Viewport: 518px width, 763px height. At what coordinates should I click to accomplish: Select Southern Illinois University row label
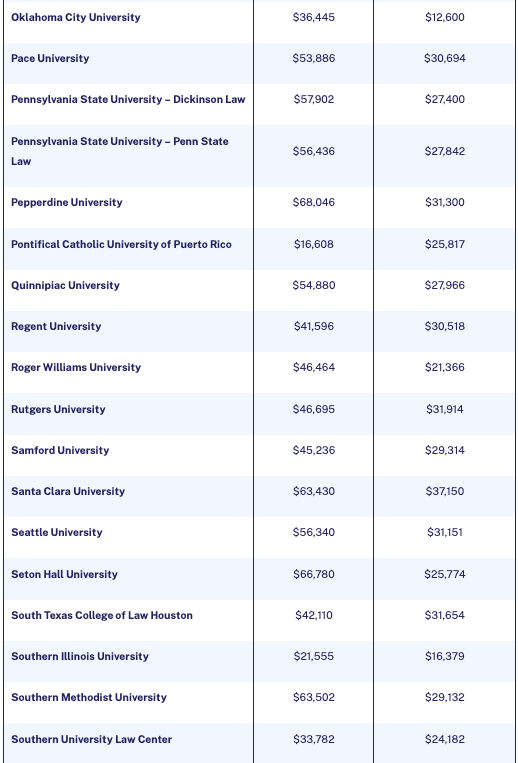point(80,656)
